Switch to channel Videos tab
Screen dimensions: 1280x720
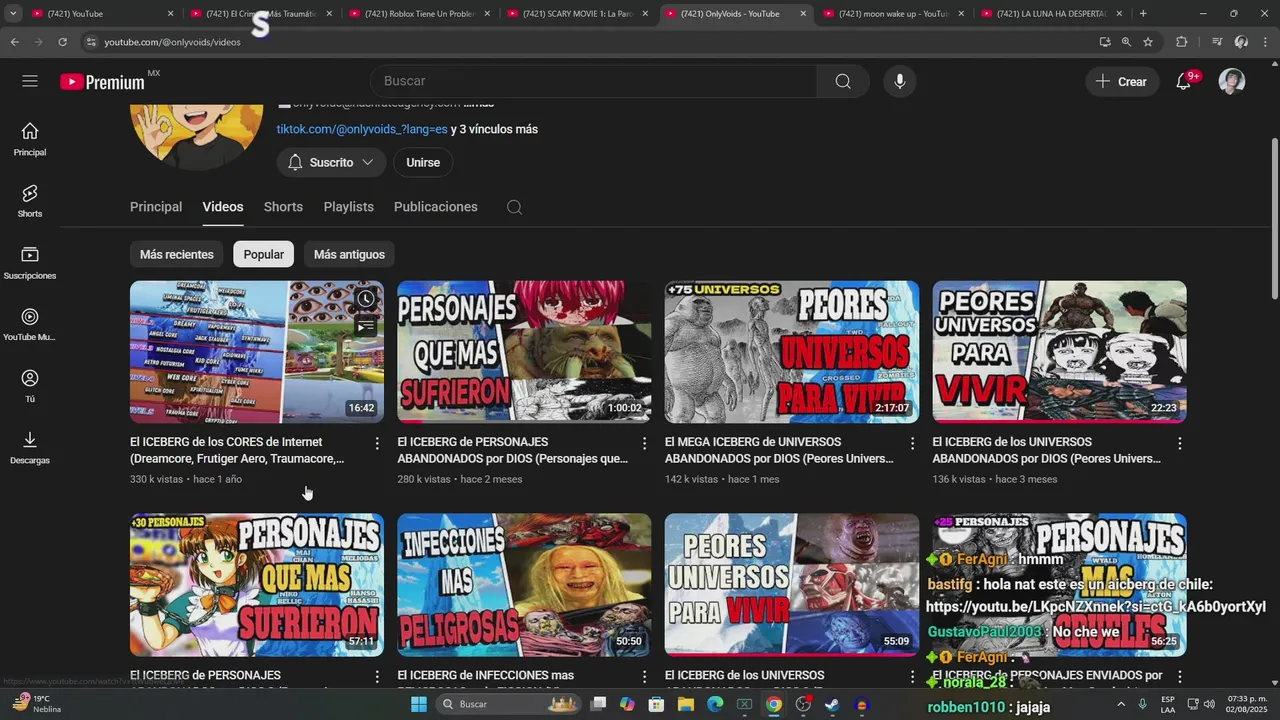coord(223,207)
